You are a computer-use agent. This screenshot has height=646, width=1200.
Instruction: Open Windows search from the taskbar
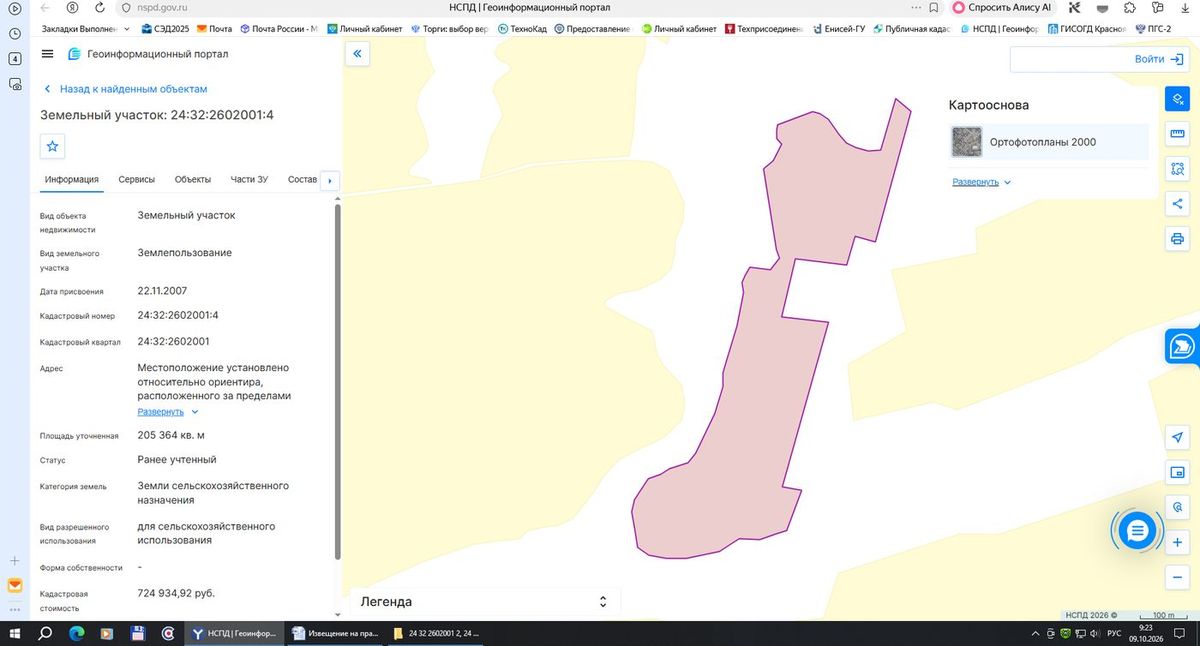coord(45,633)
